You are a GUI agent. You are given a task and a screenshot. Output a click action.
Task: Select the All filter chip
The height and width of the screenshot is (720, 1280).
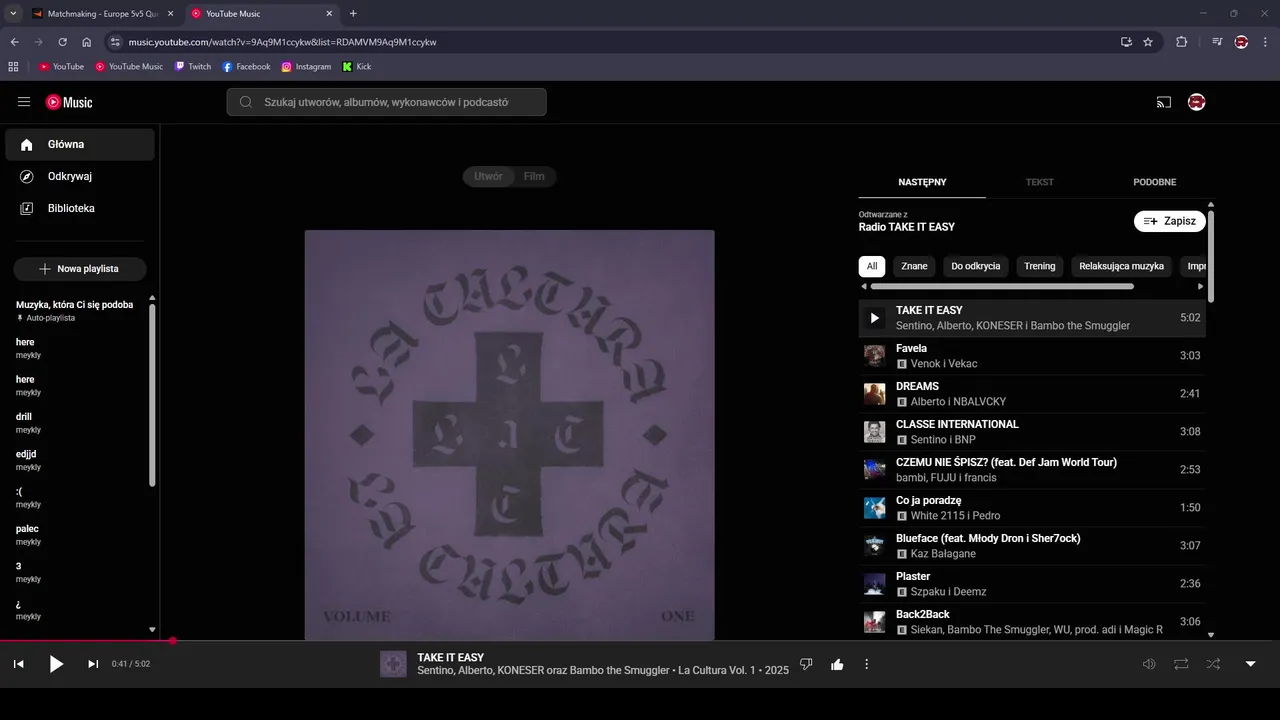(872, 266)
